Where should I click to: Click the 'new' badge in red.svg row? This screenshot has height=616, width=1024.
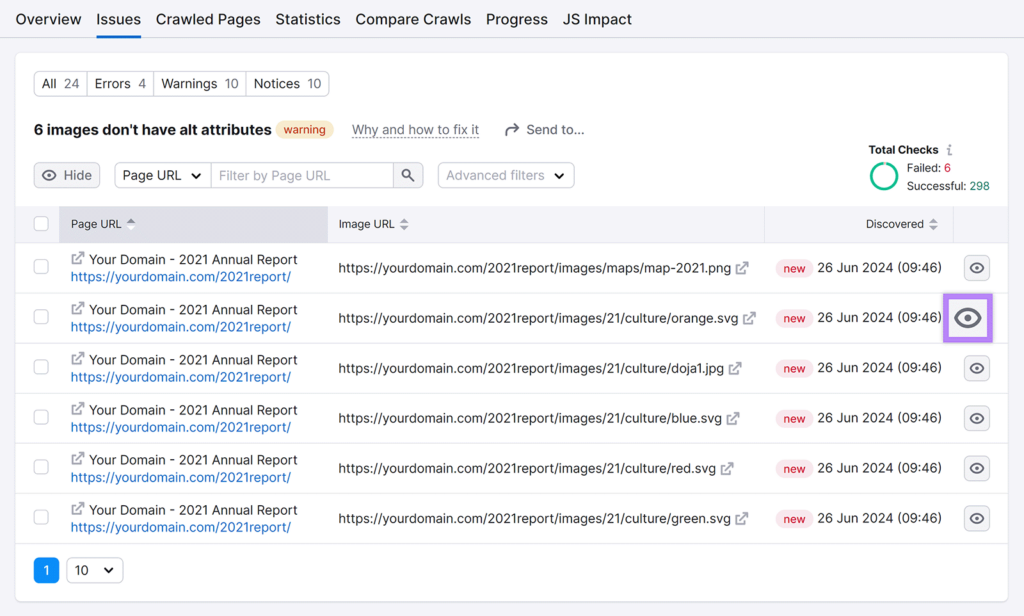(794, 469)
